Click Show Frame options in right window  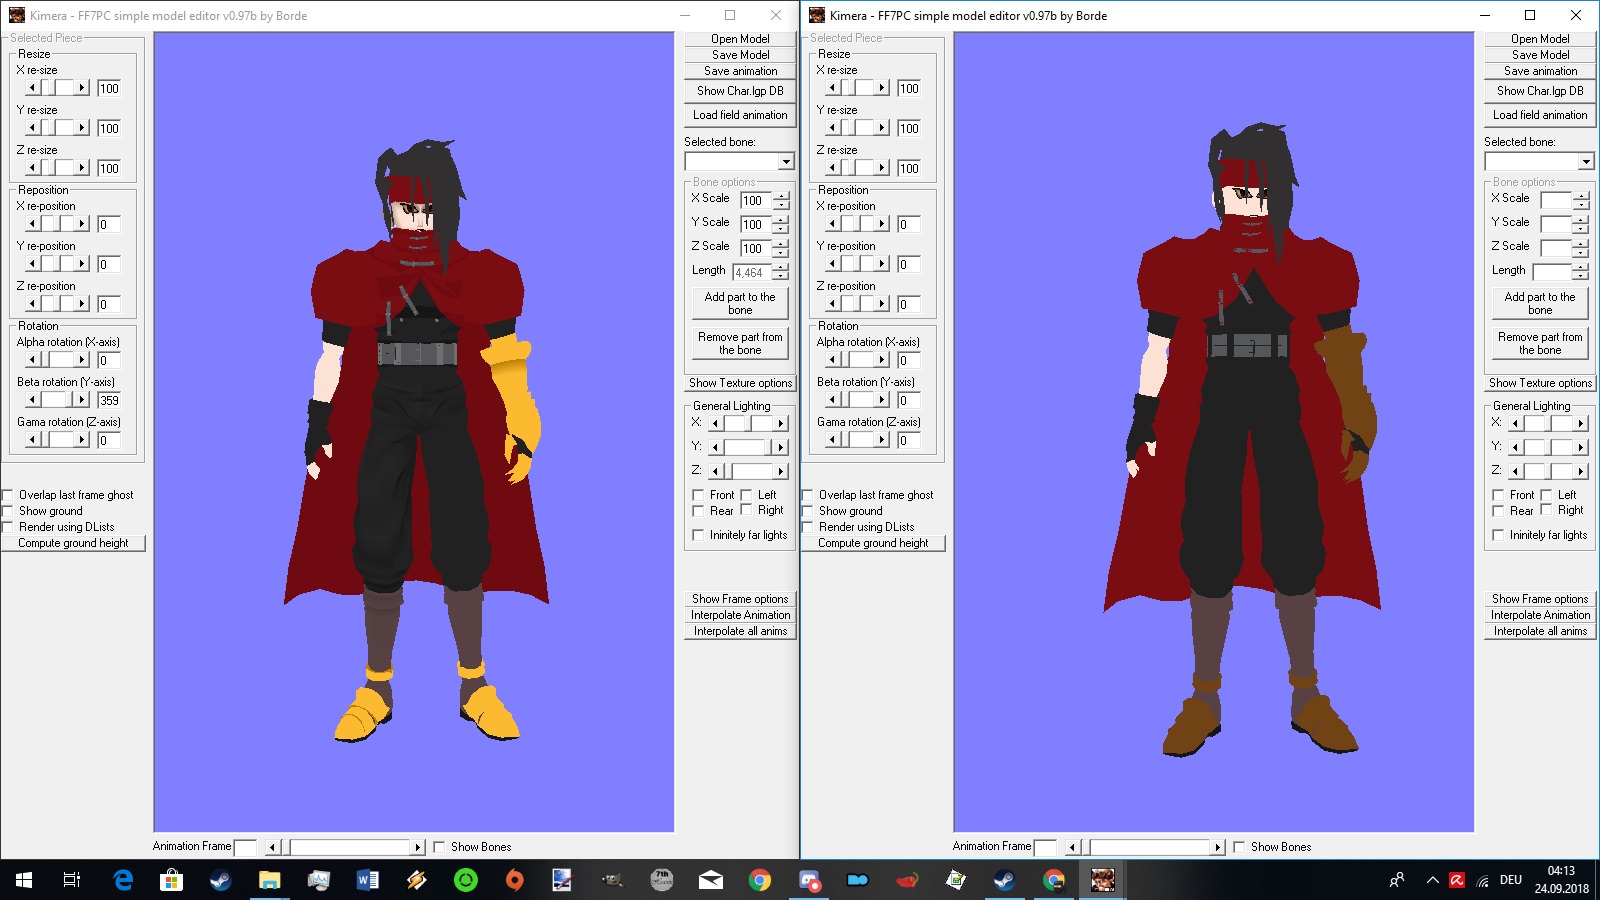pyautogui.click(x=1540, y=599)
